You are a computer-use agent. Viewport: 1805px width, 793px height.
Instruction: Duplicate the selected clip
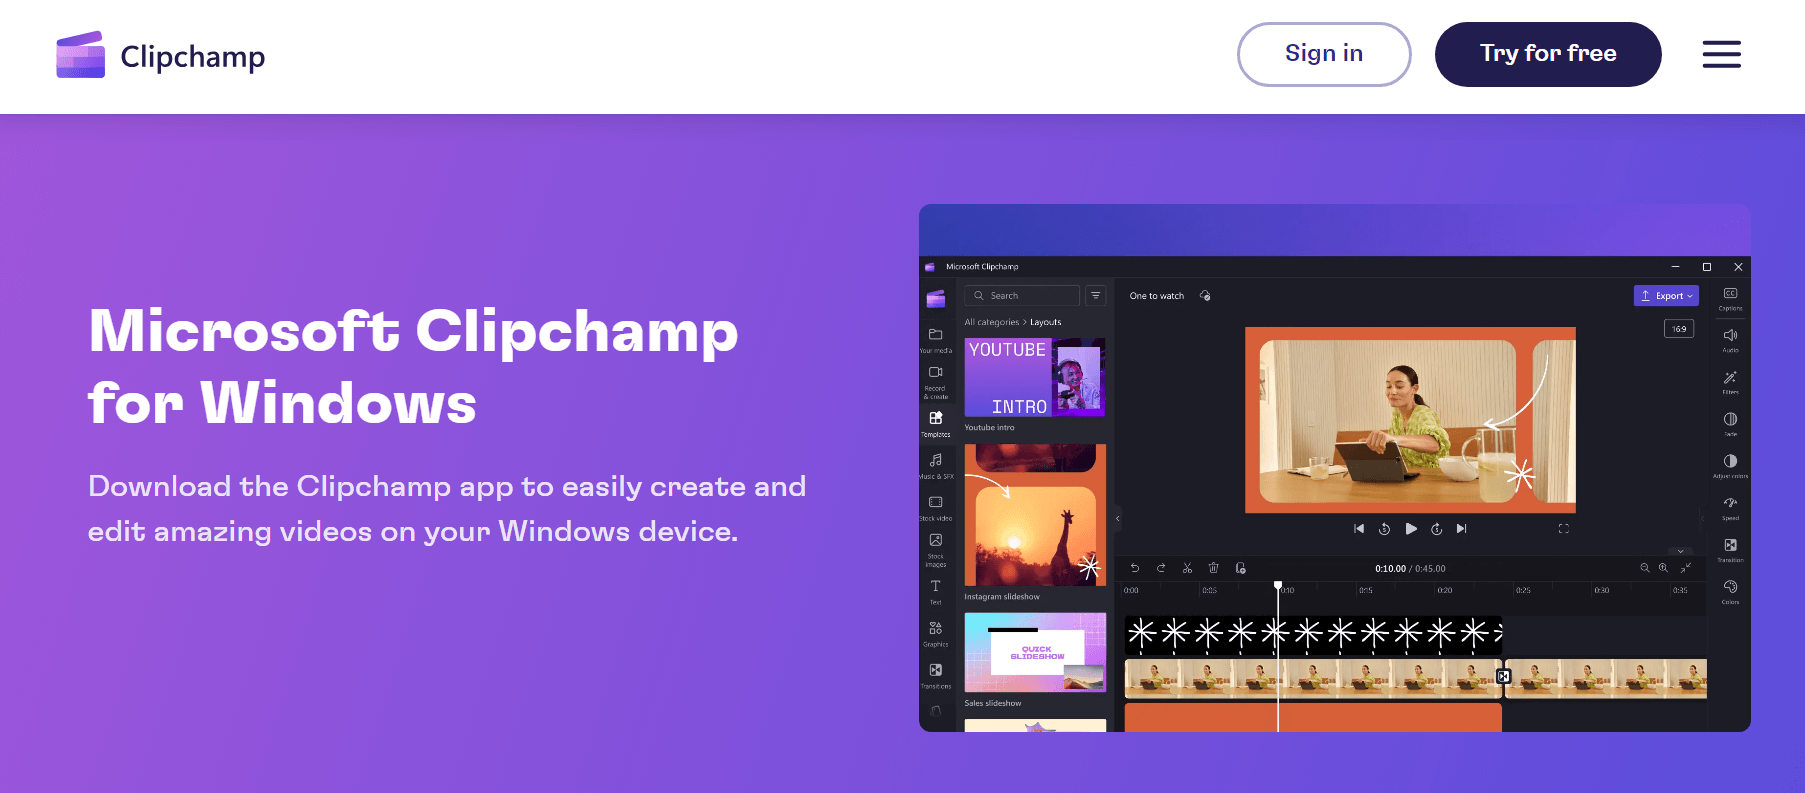(x=1241, y=568)
